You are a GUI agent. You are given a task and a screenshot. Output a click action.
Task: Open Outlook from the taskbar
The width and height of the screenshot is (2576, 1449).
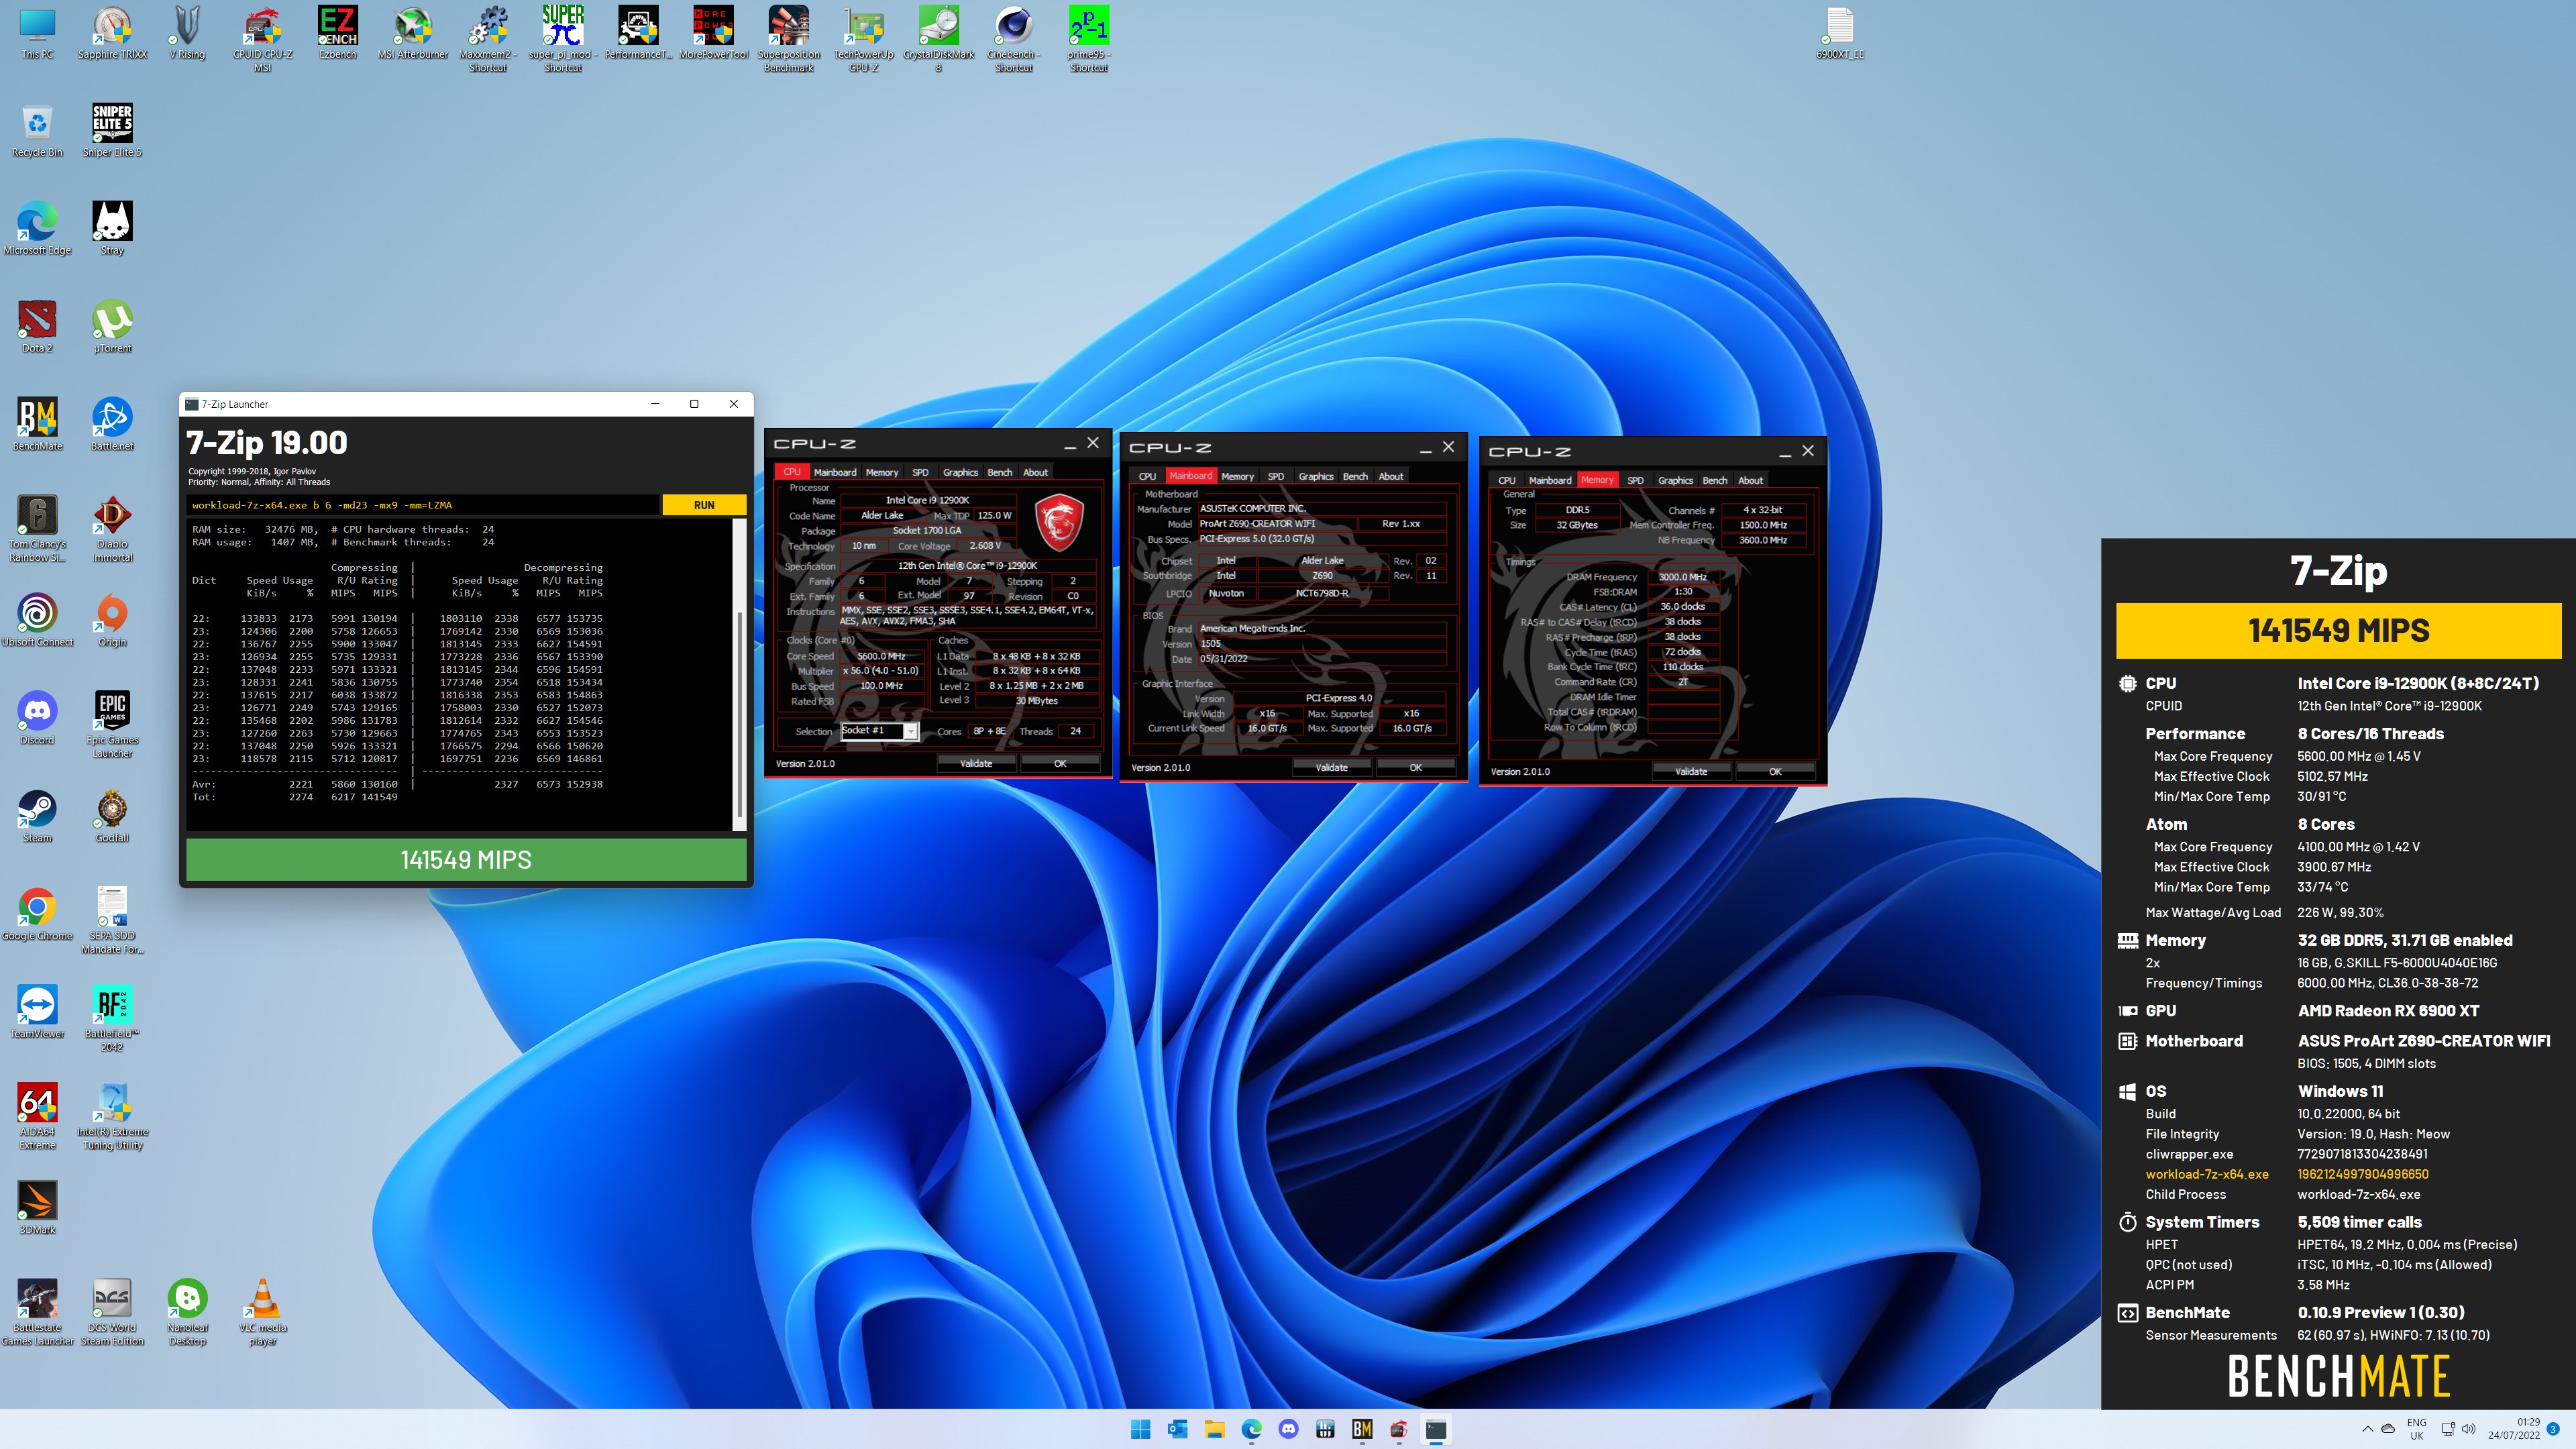pos(1177,1429)
